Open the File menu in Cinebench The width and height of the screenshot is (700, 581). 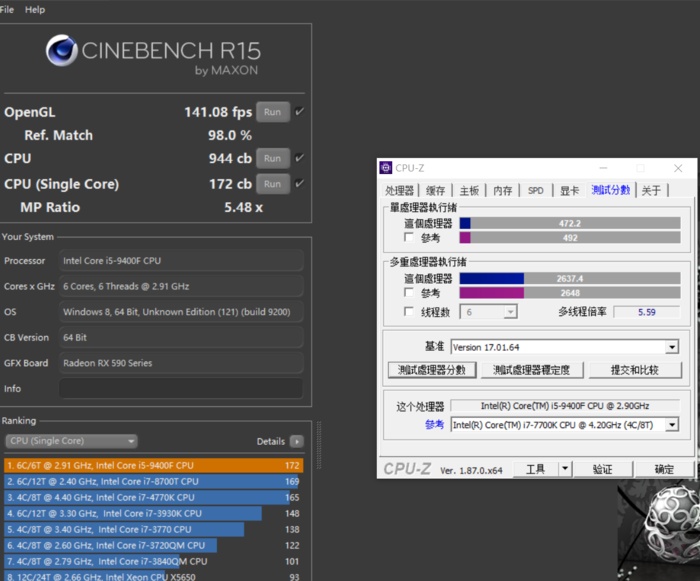(x=6, y=9)
